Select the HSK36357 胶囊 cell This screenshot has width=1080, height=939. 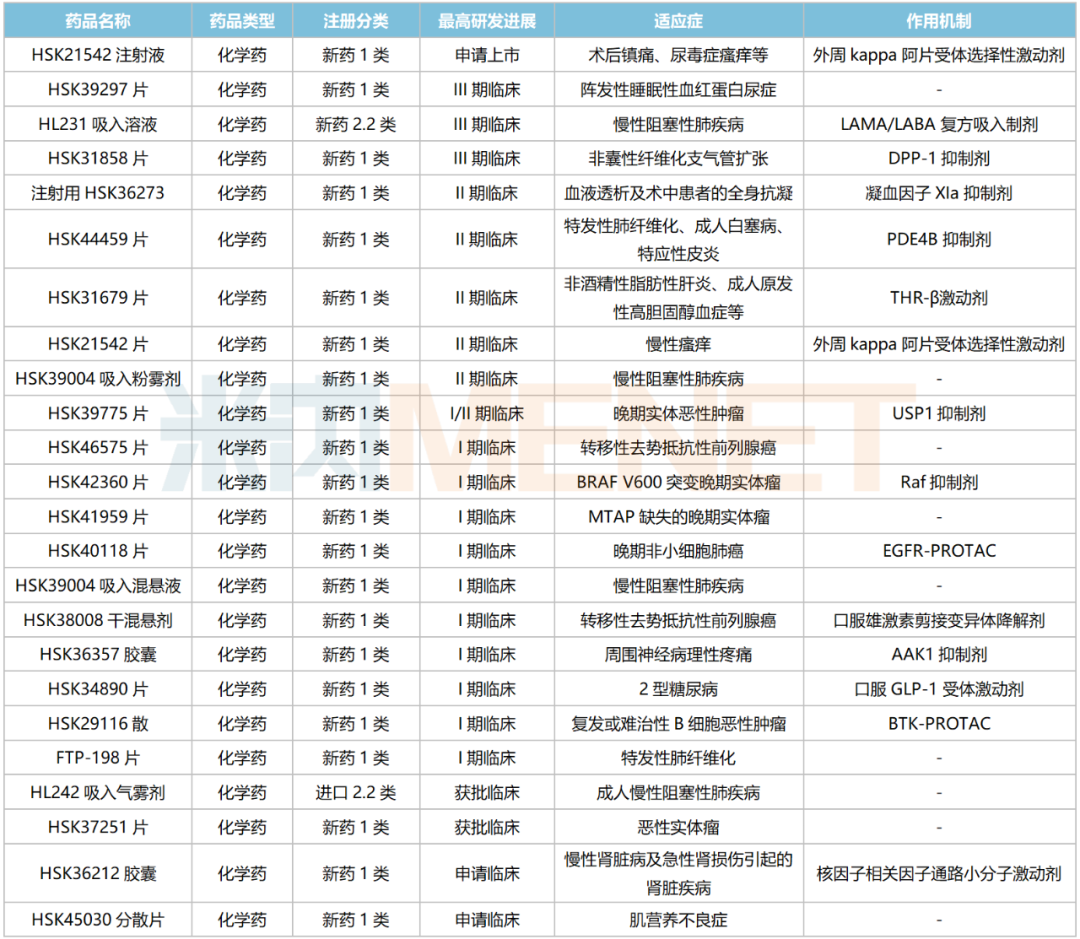click(x=98, y=654)
